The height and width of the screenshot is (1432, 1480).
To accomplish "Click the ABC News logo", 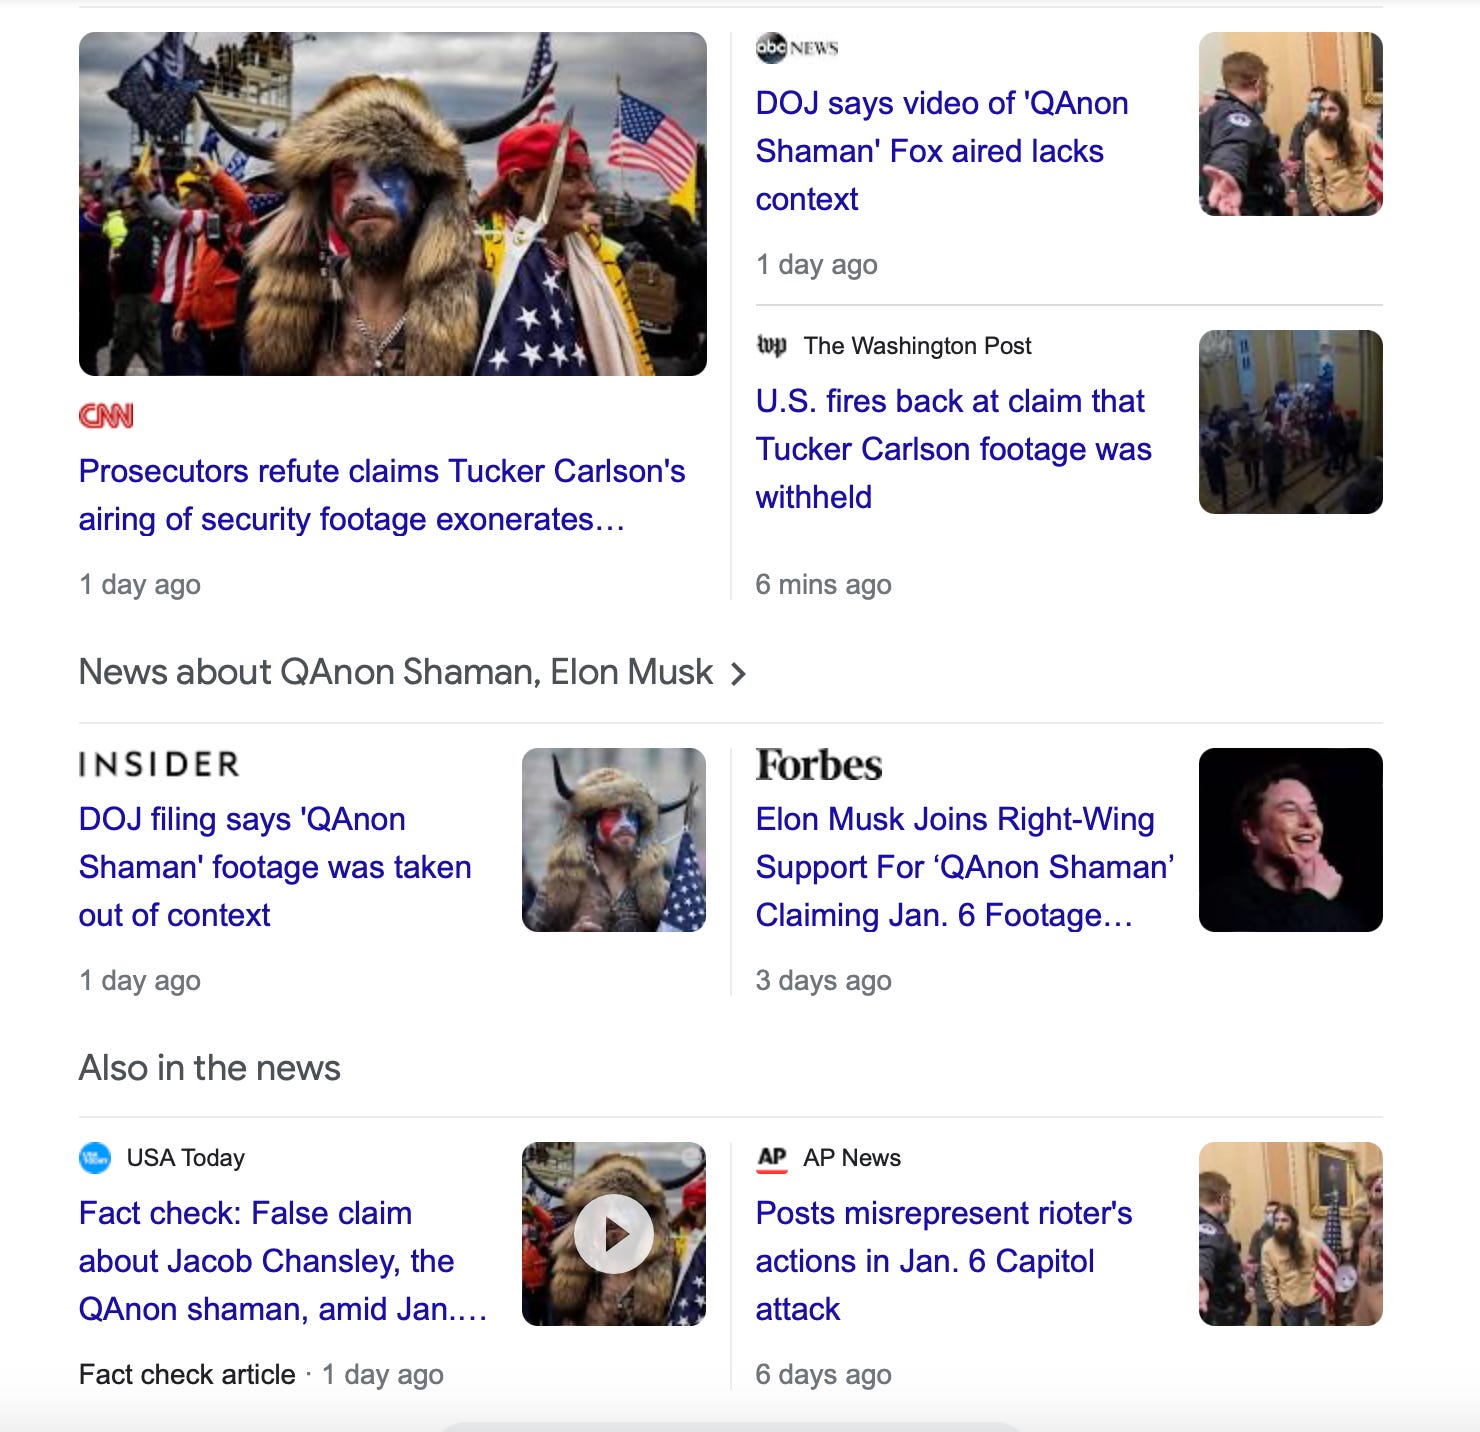I will coord(797,48).
